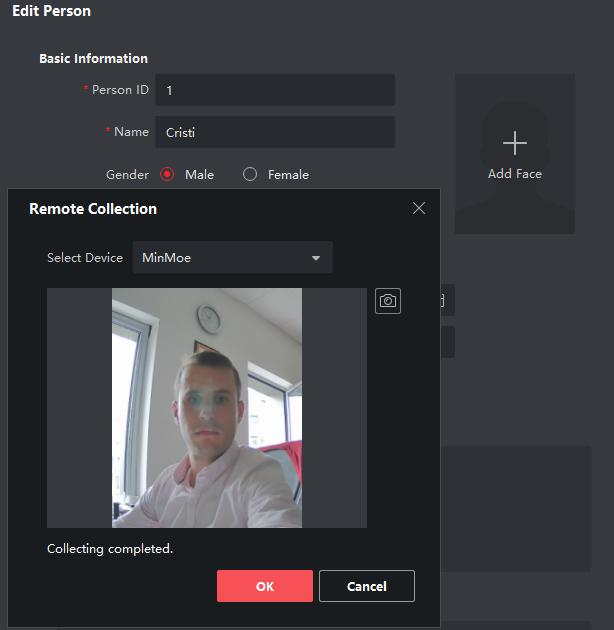Click the Gender field label

[127, 174]
